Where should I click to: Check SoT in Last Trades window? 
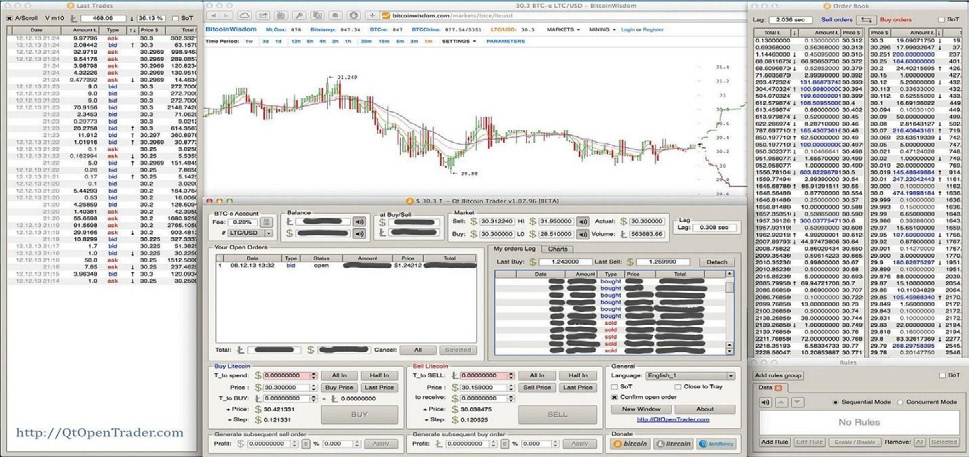(176, 19)
